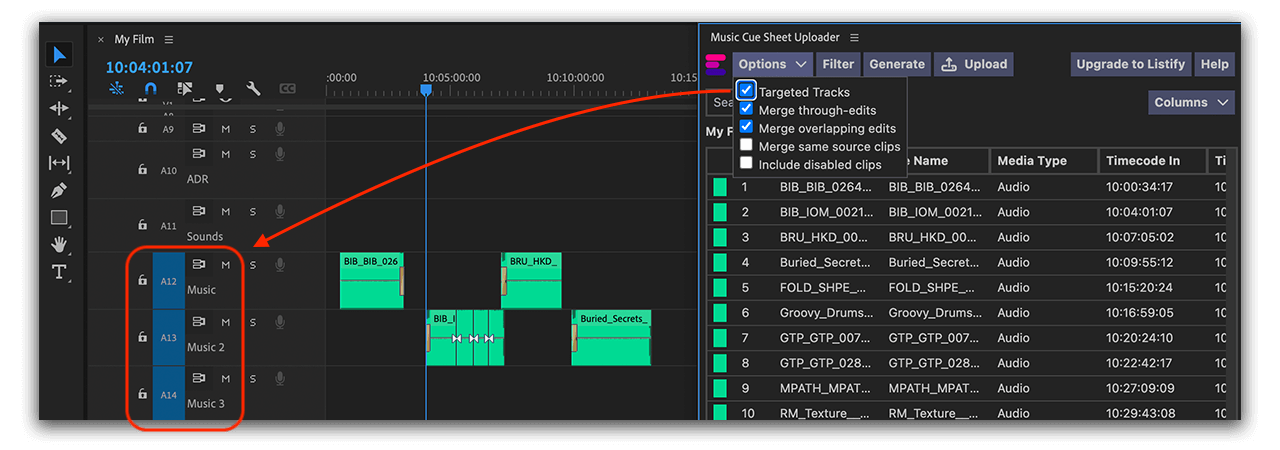Select the Buried_Secrets clip on the timeline
1280x450 pixels.
click(613, 338)
